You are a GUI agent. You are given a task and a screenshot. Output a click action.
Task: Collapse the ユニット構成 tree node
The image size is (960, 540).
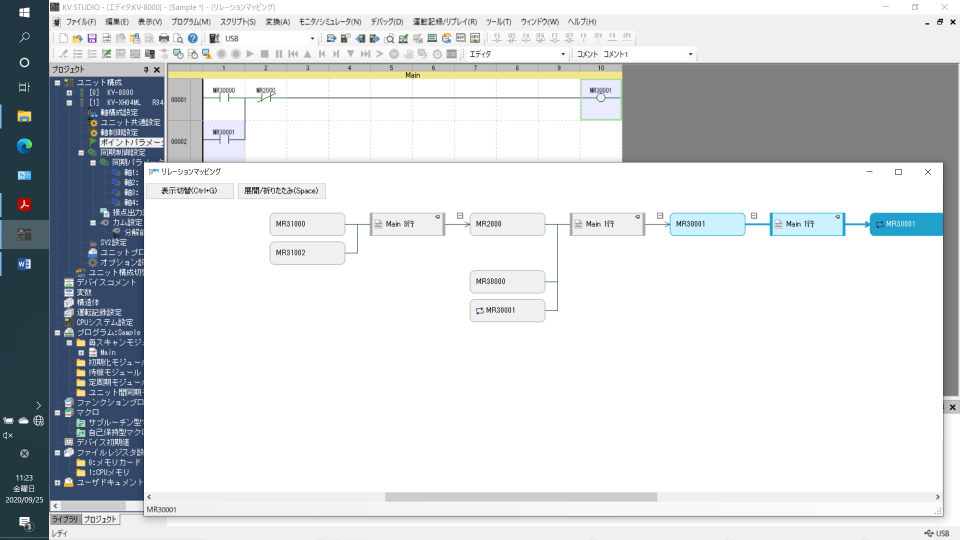(57, 82)
